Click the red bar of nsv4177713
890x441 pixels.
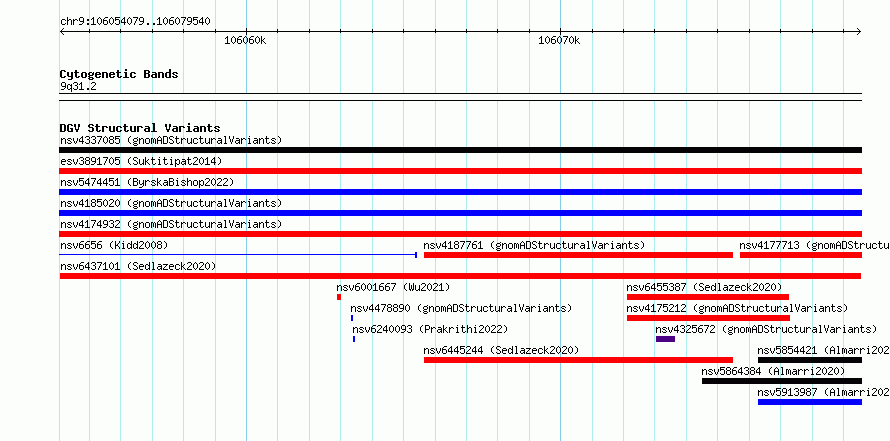[x=801, y=255]
